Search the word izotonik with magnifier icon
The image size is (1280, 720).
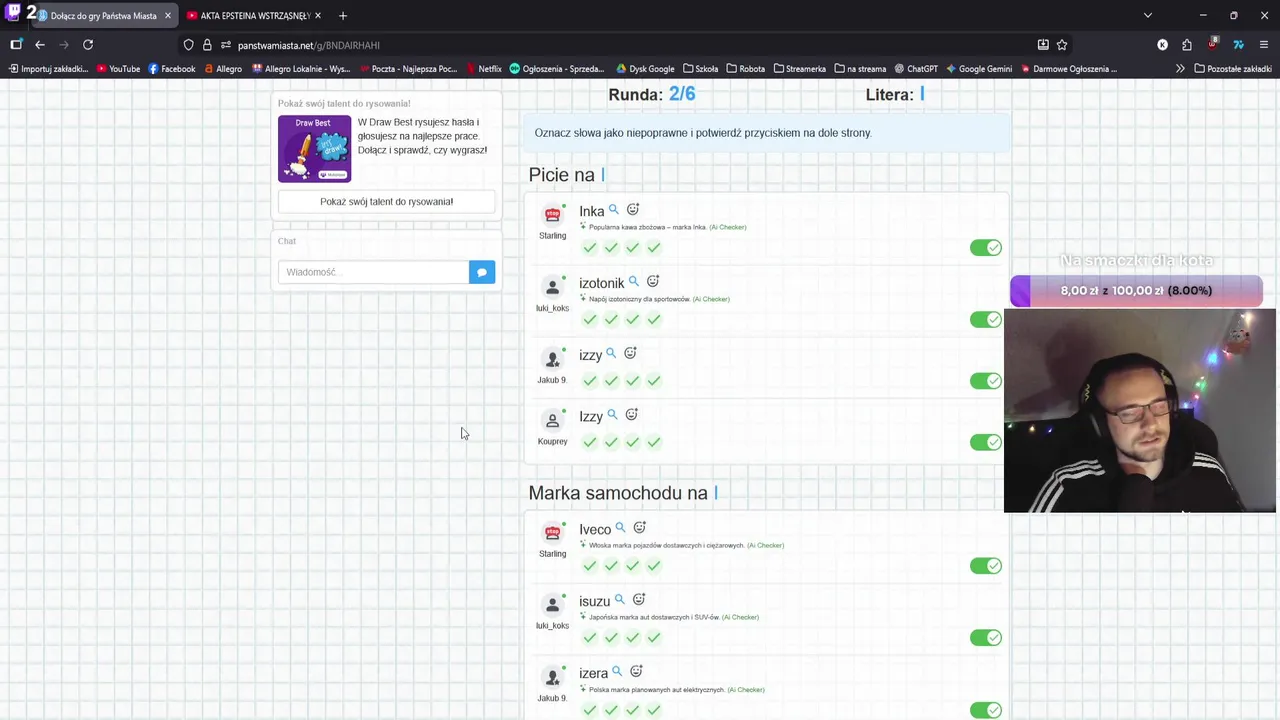(x=634, y=282)
